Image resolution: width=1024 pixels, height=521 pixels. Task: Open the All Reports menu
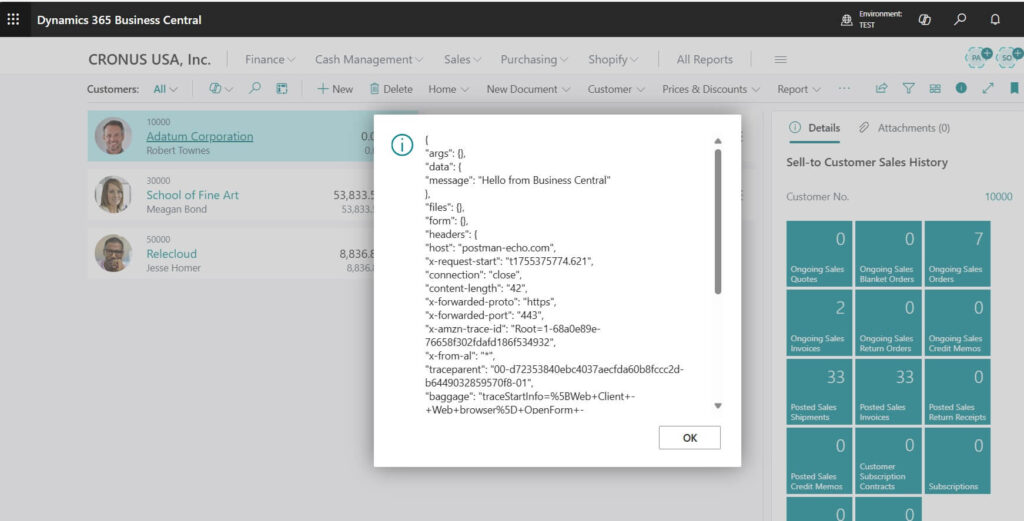coord(704,60)
